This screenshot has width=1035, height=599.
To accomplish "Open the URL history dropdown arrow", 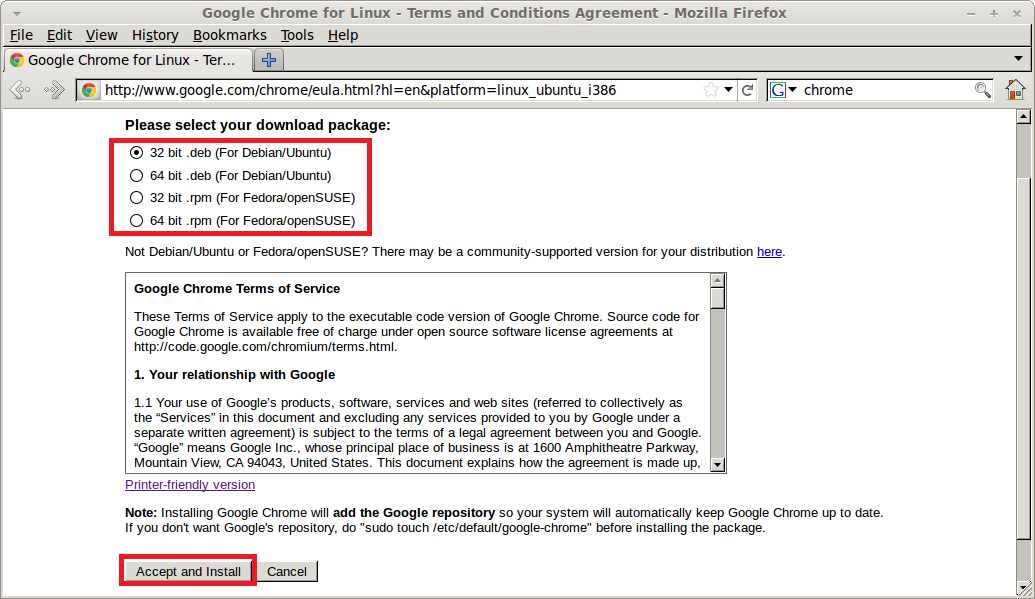I will click(728, 90).
